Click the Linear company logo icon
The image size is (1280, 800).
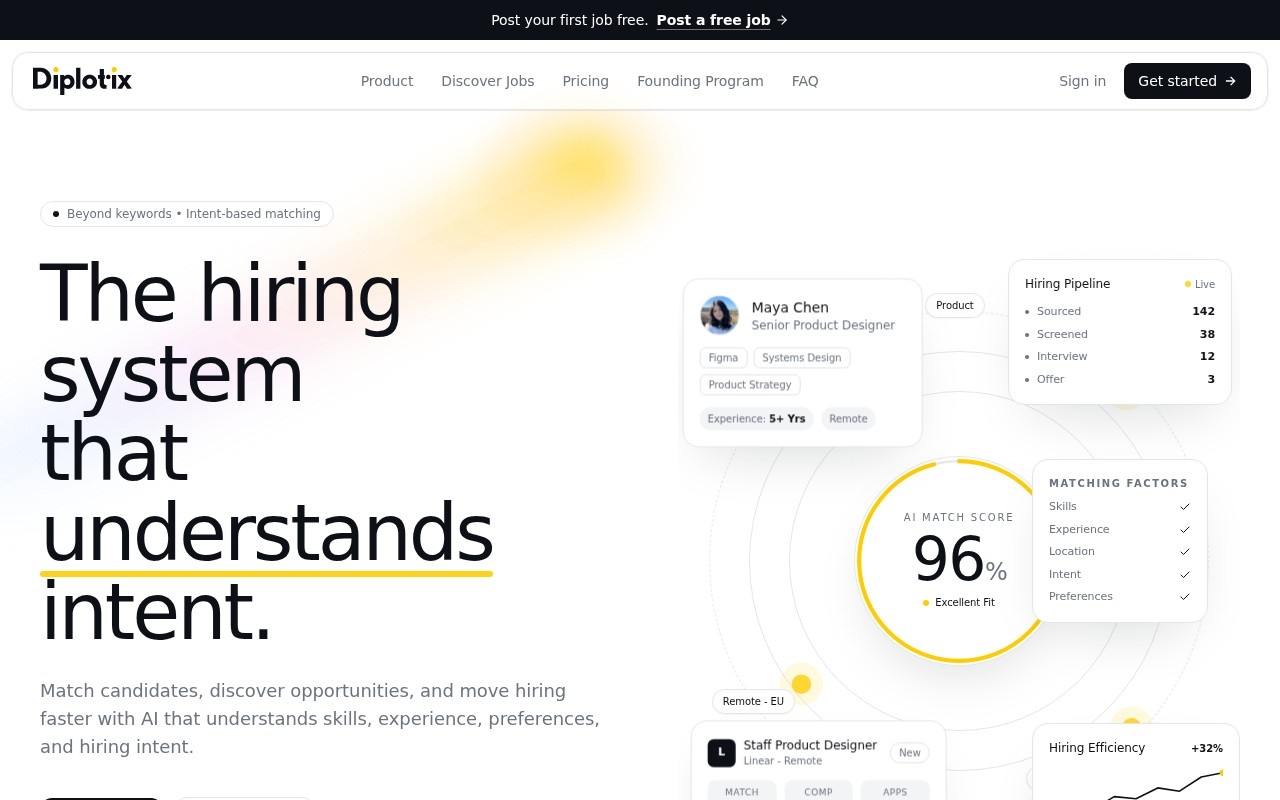[721, 753]
